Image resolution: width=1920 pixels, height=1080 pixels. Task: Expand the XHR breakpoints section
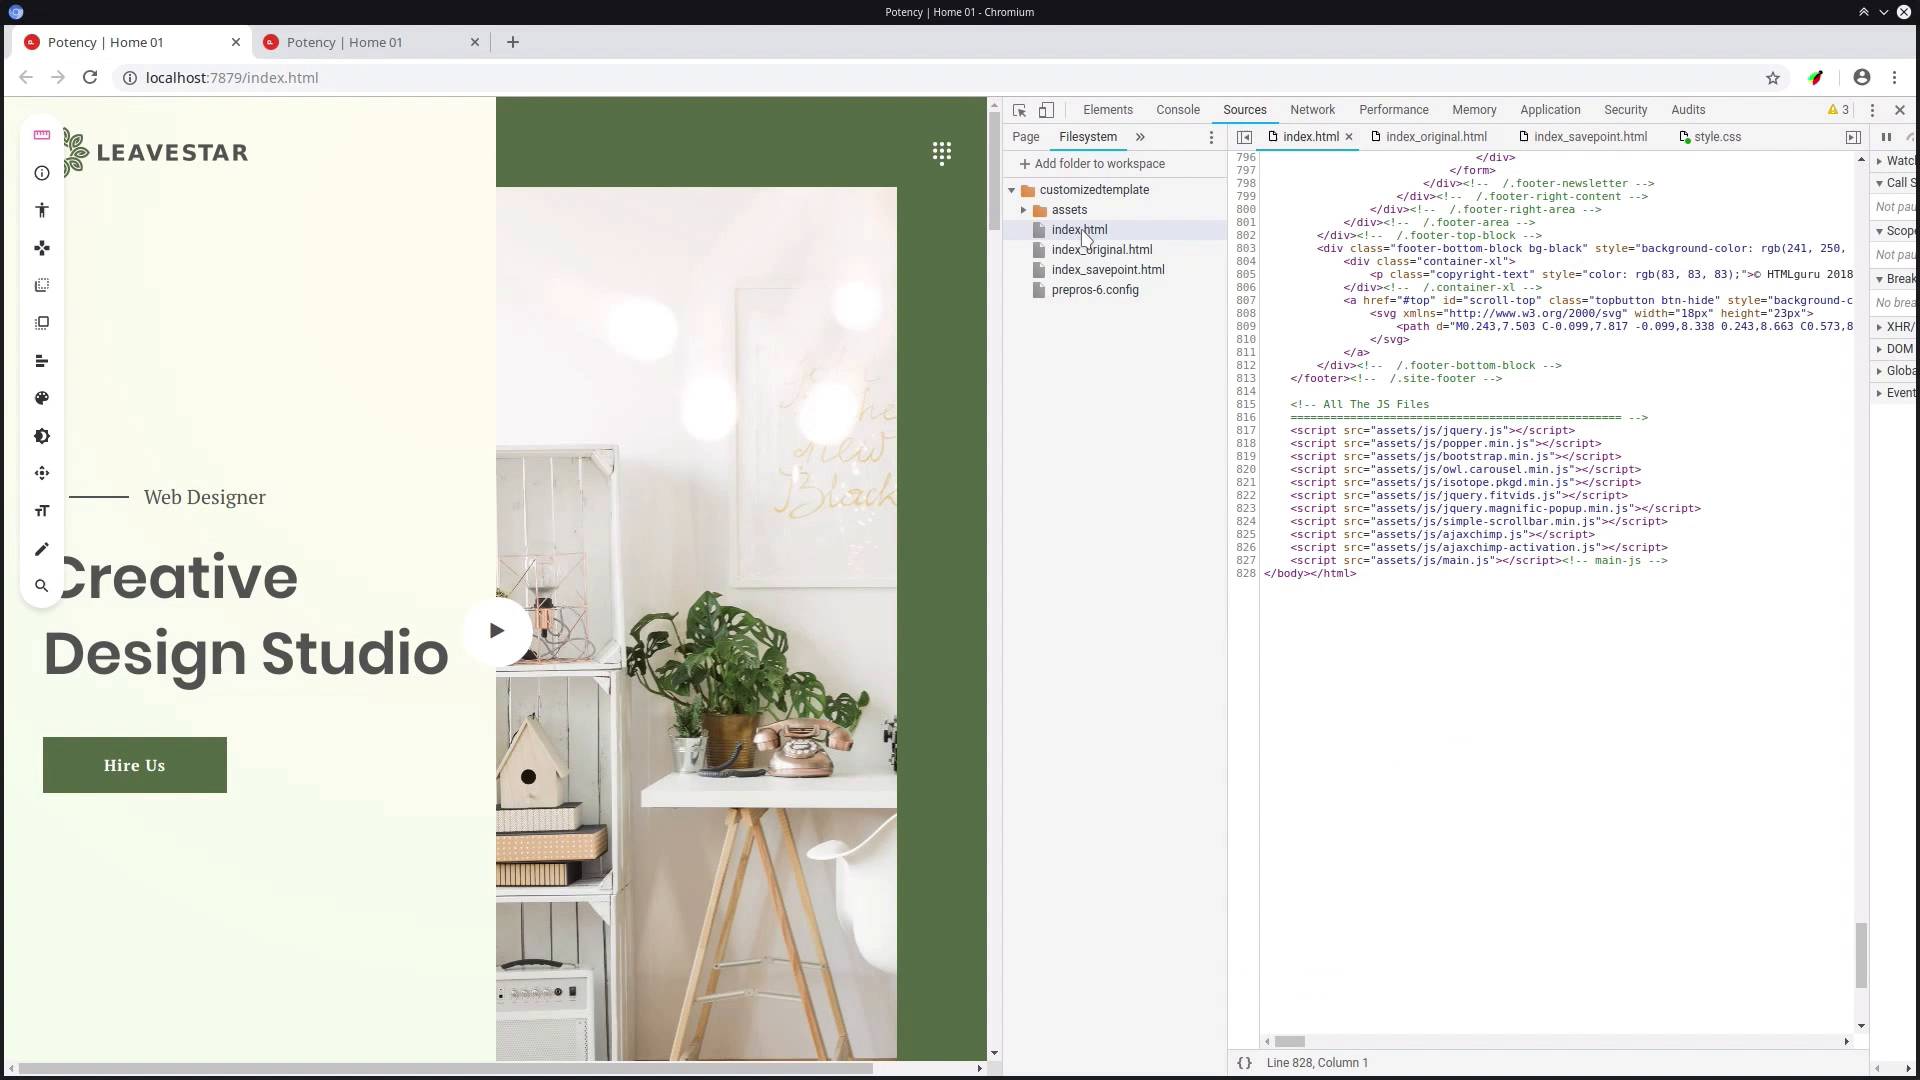pos(1895,327)
